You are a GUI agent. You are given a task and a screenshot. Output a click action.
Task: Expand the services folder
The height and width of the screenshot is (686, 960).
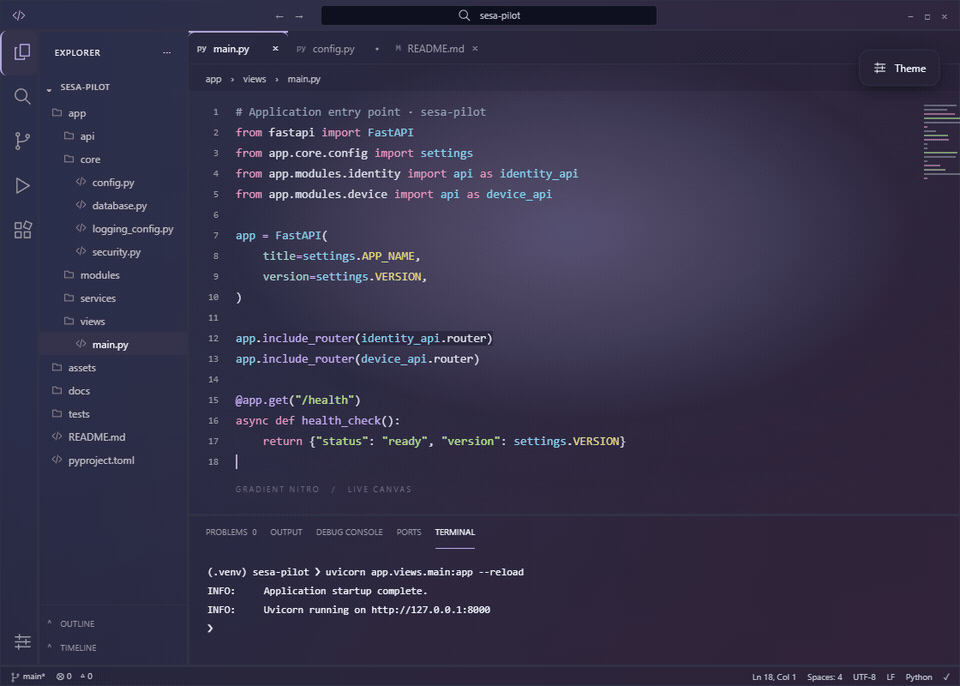pos(113,298)
